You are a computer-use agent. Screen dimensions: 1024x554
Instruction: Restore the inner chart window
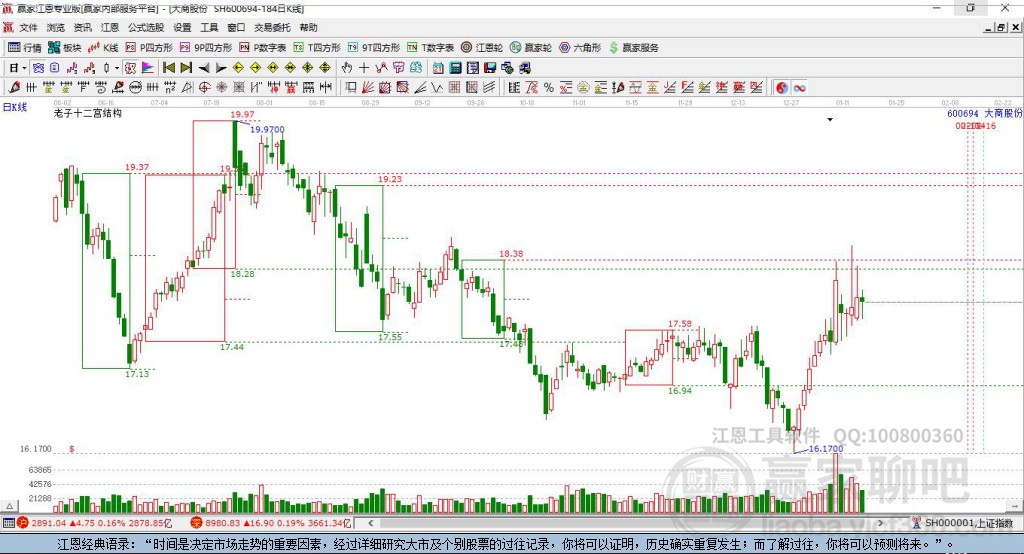(1002, 27)
